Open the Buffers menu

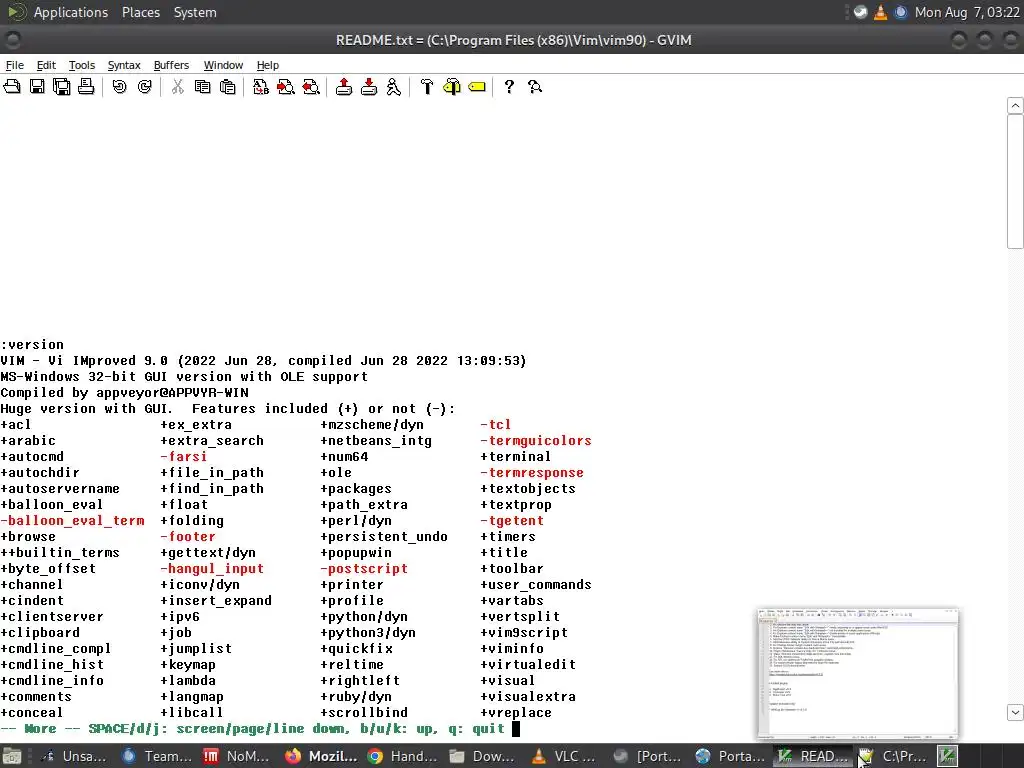[x=171, y=65]
